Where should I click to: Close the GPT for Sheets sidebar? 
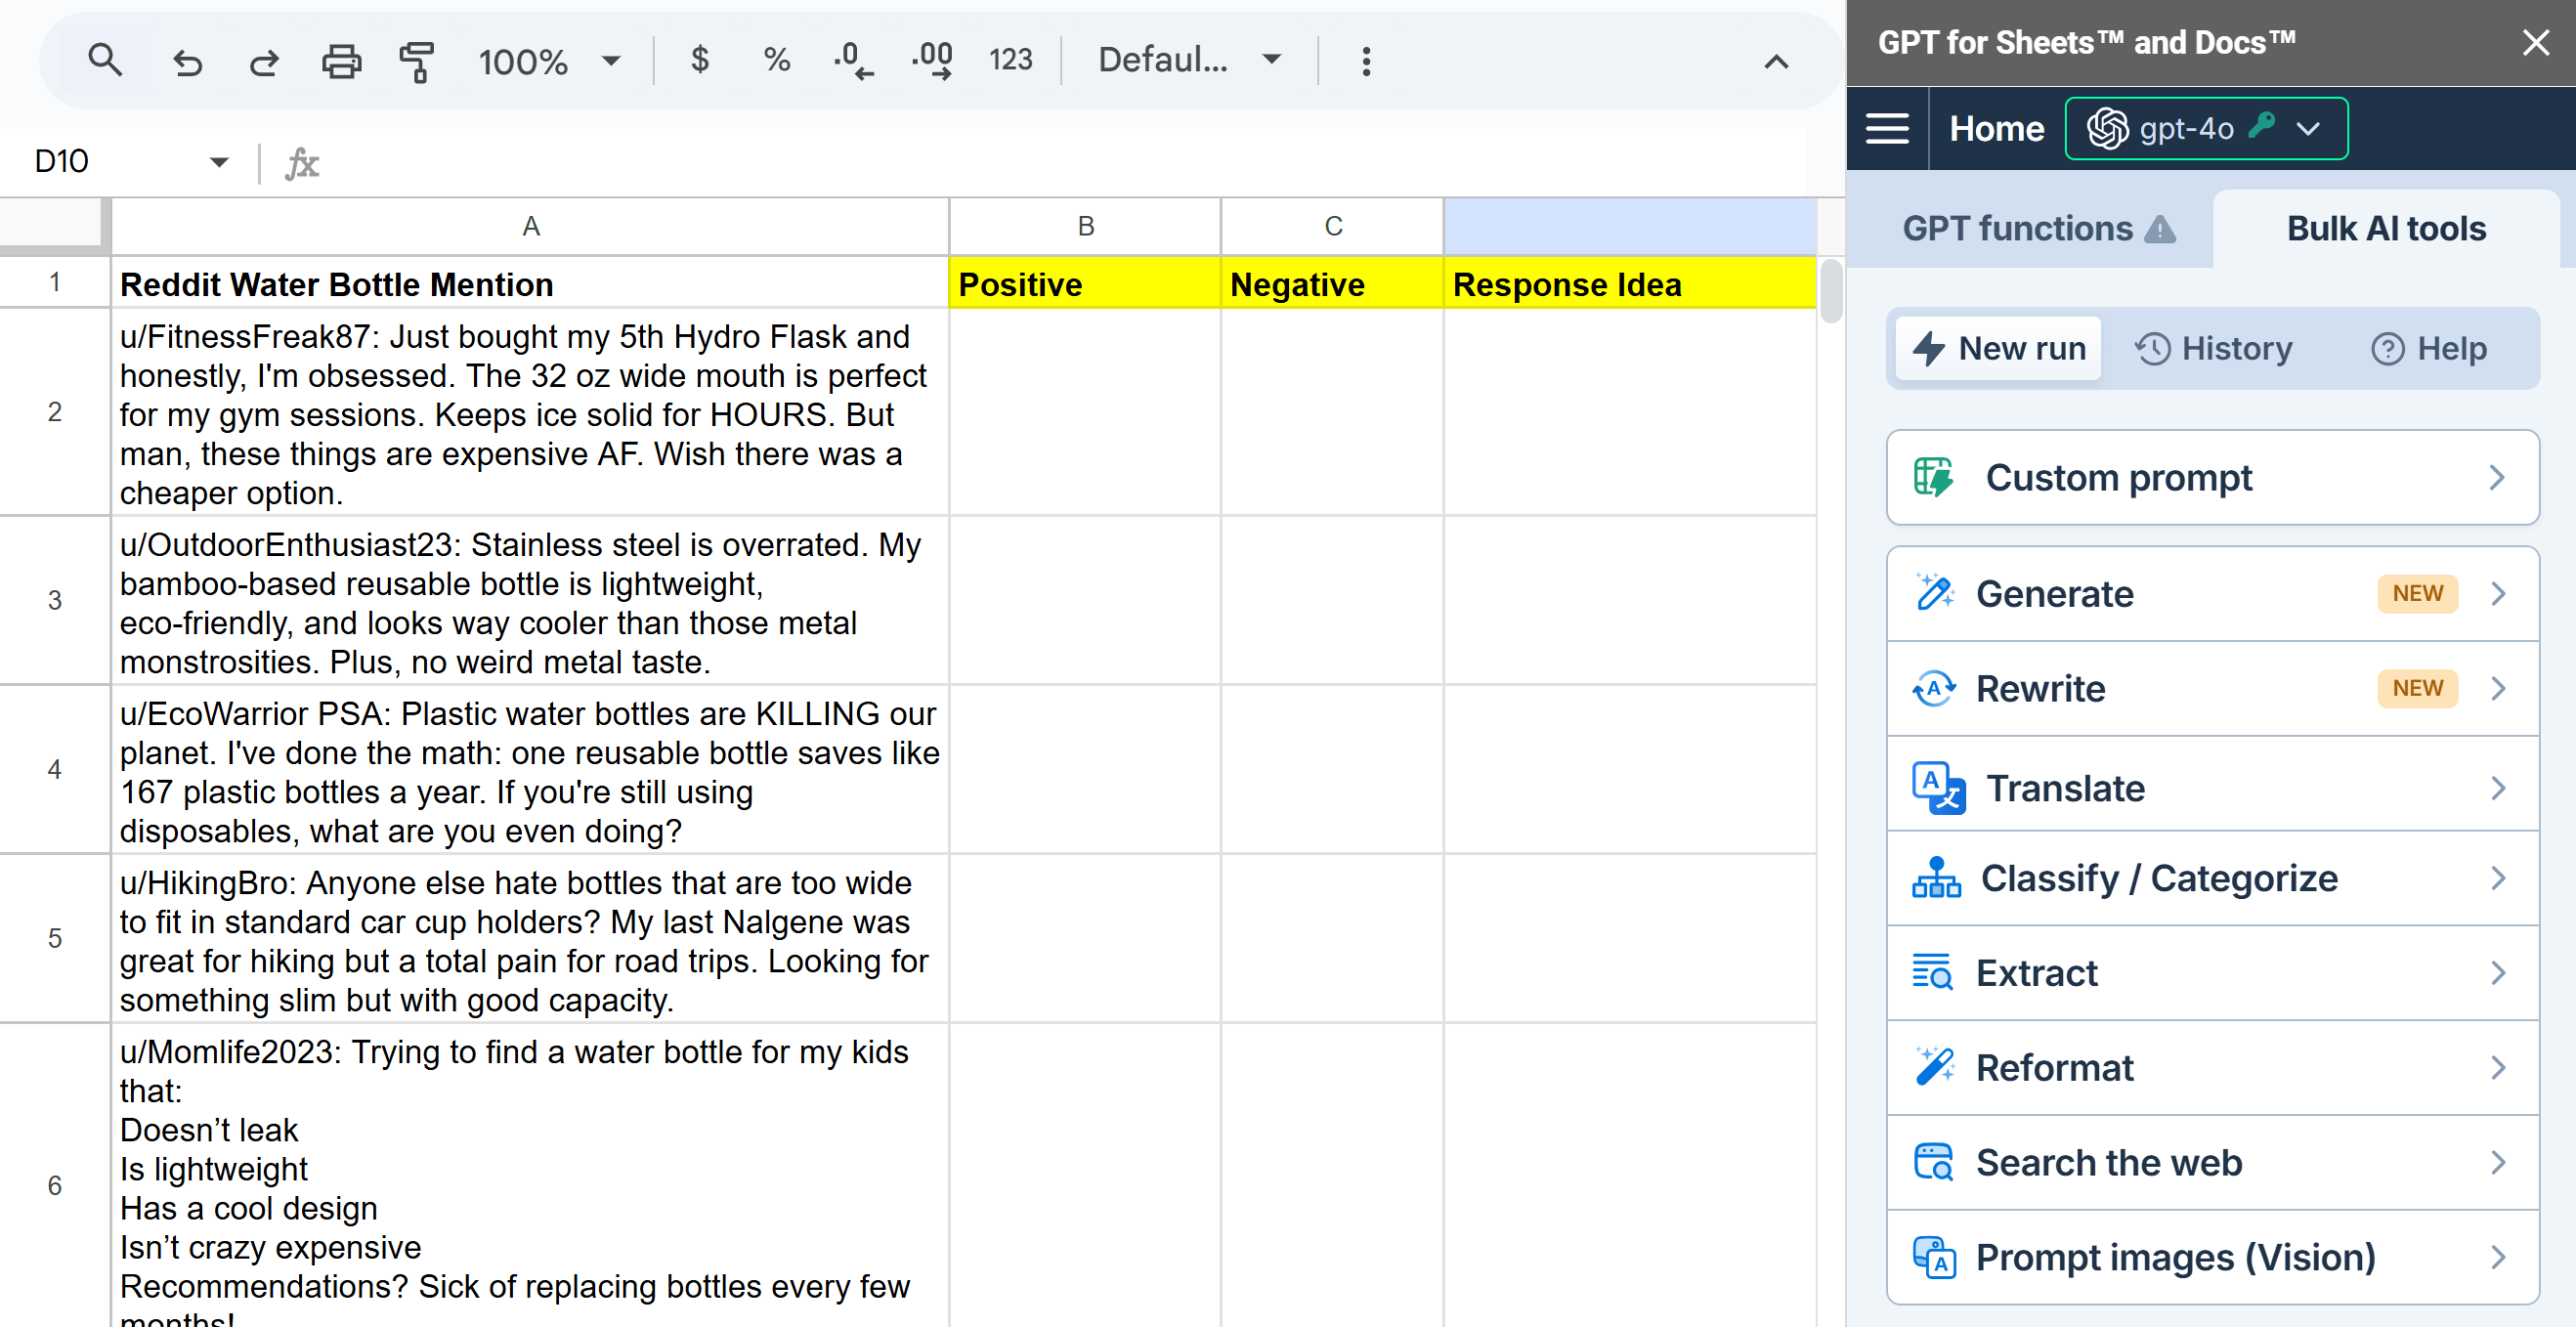(x=2535, y=42)
